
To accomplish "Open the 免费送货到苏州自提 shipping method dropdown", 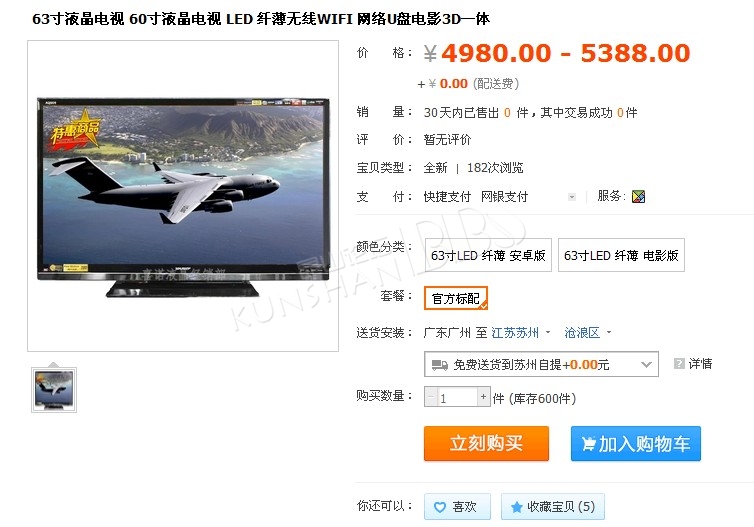I will coord(541,364).
